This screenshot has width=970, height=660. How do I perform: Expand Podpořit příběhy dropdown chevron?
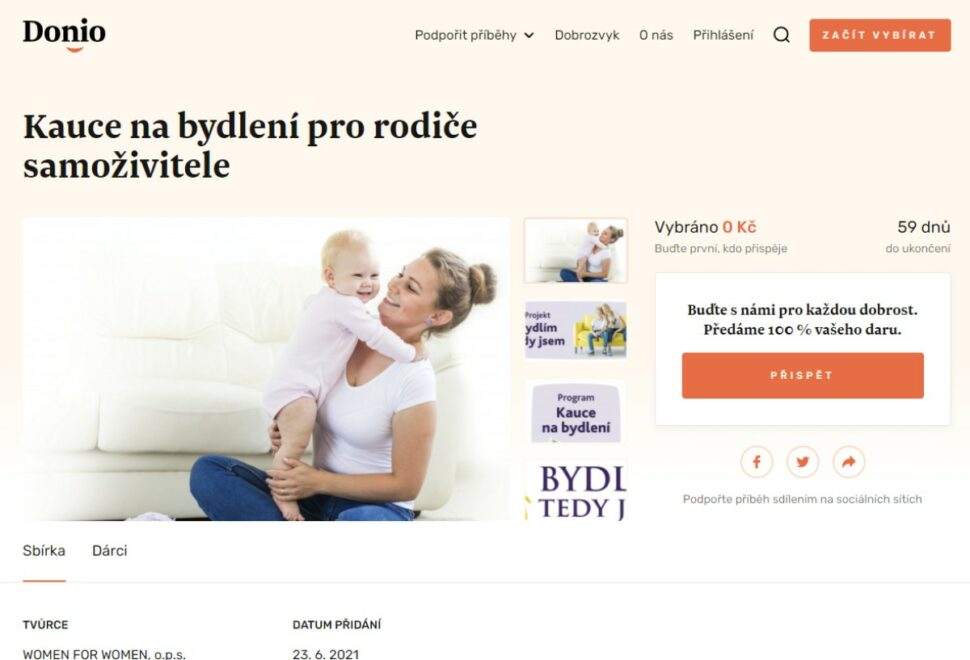[x=529, y=35]
